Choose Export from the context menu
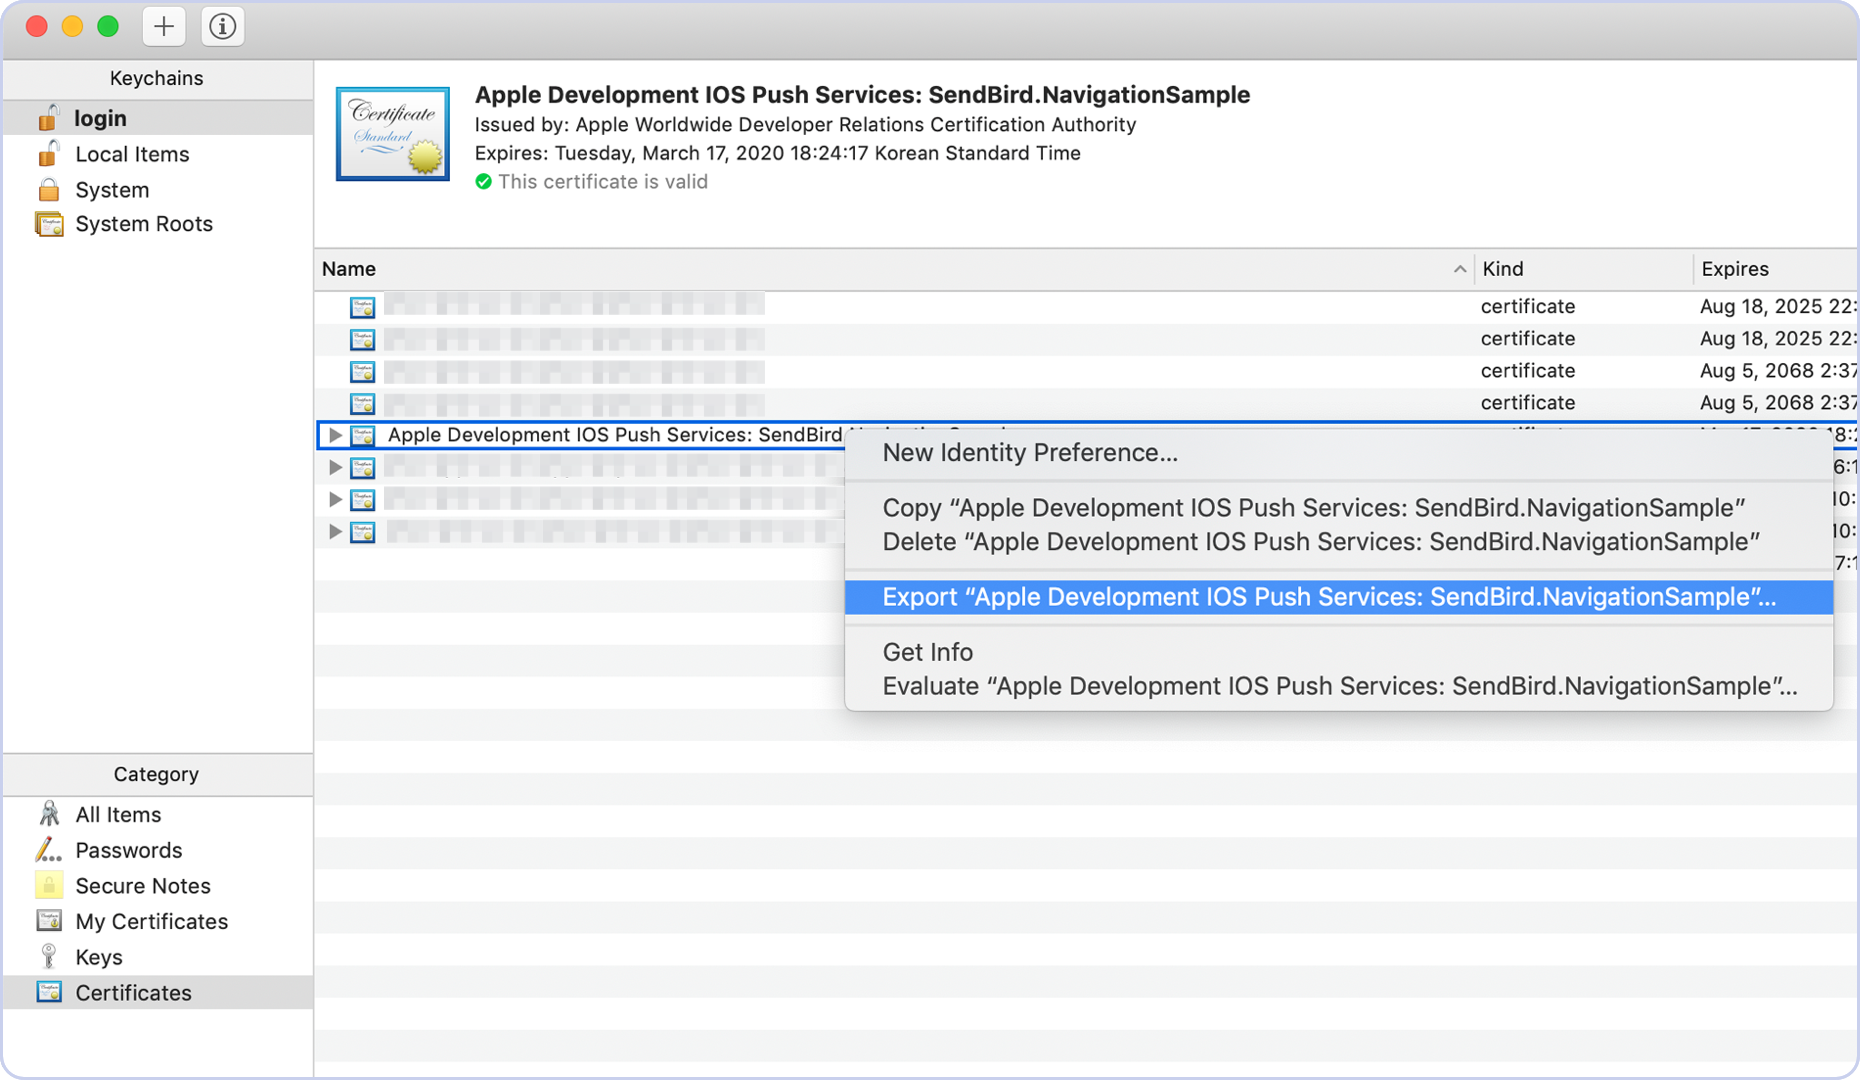This screenshot has height=1080, width=1860. pos(1328,597)
